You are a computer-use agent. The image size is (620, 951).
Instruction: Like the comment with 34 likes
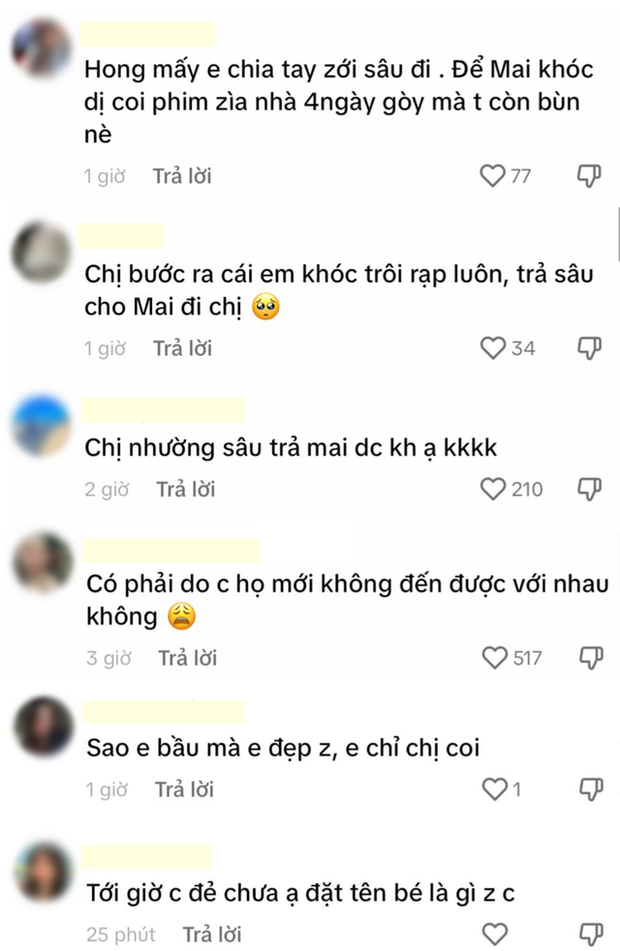click(493, 348)
